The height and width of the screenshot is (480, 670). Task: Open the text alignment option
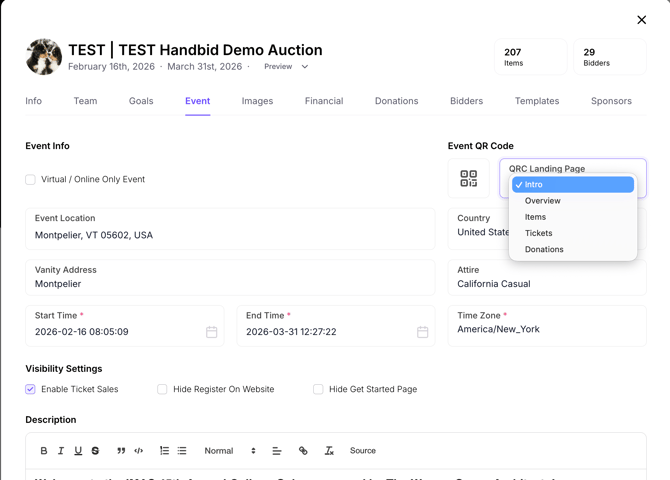pos(277,451)
